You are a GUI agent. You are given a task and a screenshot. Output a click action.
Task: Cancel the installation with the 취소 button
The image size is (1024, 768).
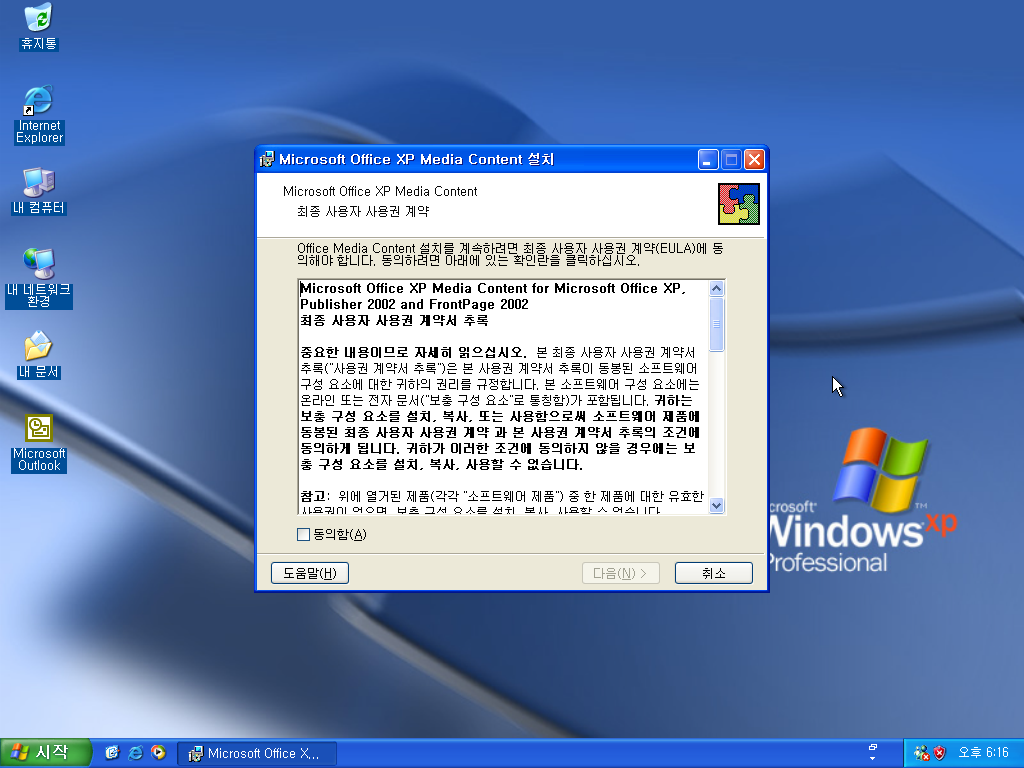click(713, 573)
